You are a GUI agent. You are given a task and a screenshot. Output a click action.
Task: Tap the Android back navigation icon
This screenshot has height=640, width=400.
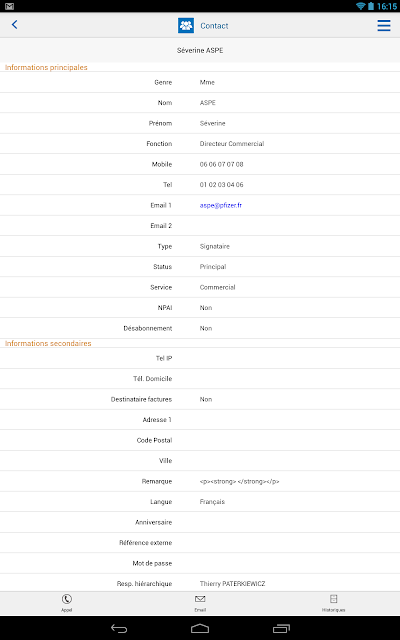pos(119,629)
